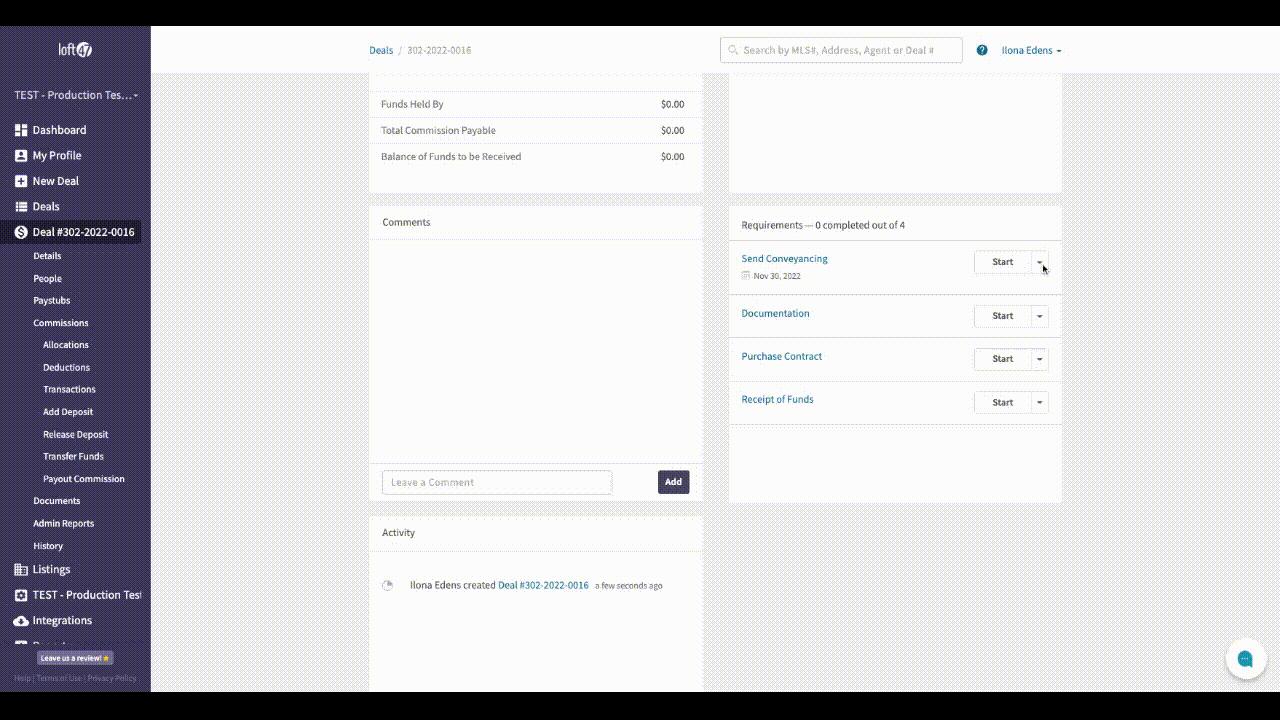Open the Purchase Contract link

[781, 356]
